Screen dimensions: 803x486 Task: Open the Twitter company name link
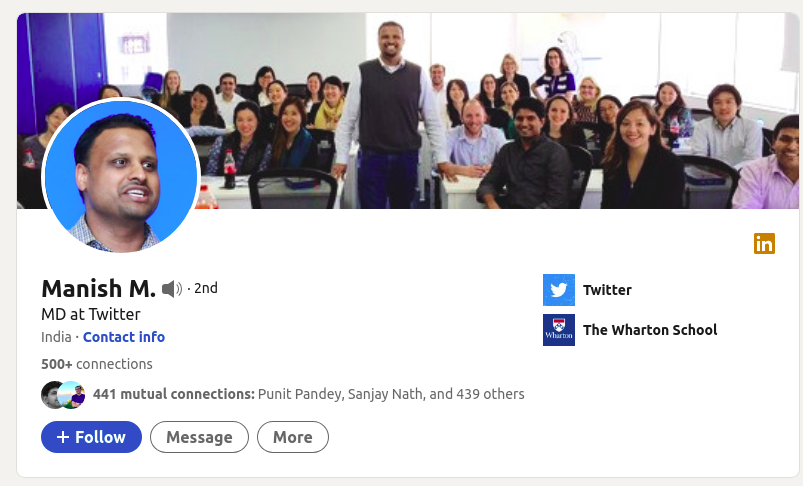[607, 290]
